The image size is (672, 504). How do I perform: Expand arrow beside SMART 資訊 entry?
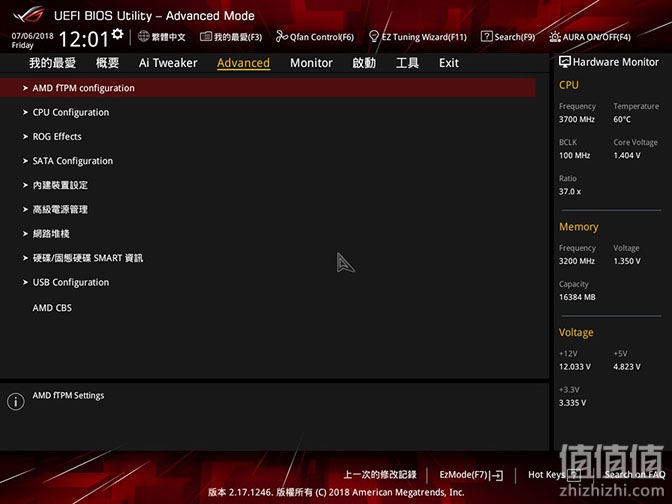tap(25, 258)
